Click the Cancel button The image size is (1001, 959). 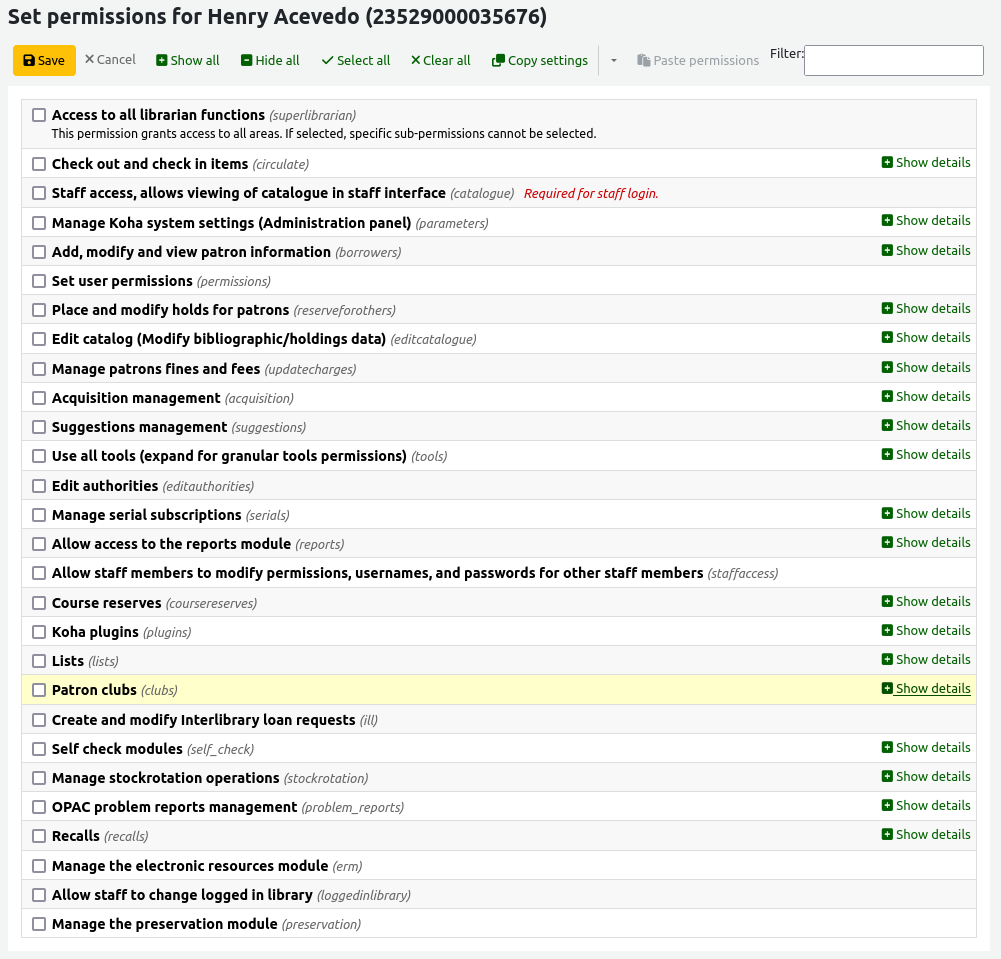pos(110,60)
